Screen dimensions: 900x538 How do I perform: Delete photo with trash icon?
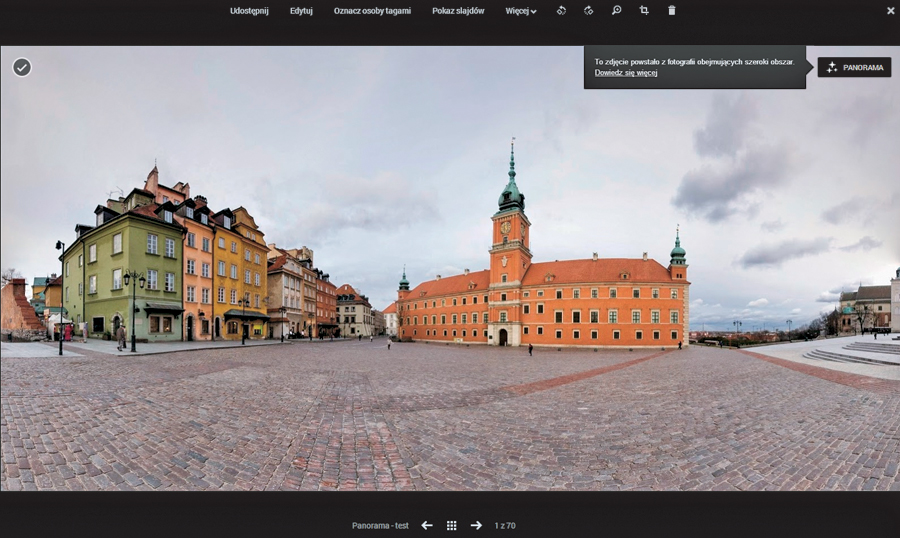672,11
